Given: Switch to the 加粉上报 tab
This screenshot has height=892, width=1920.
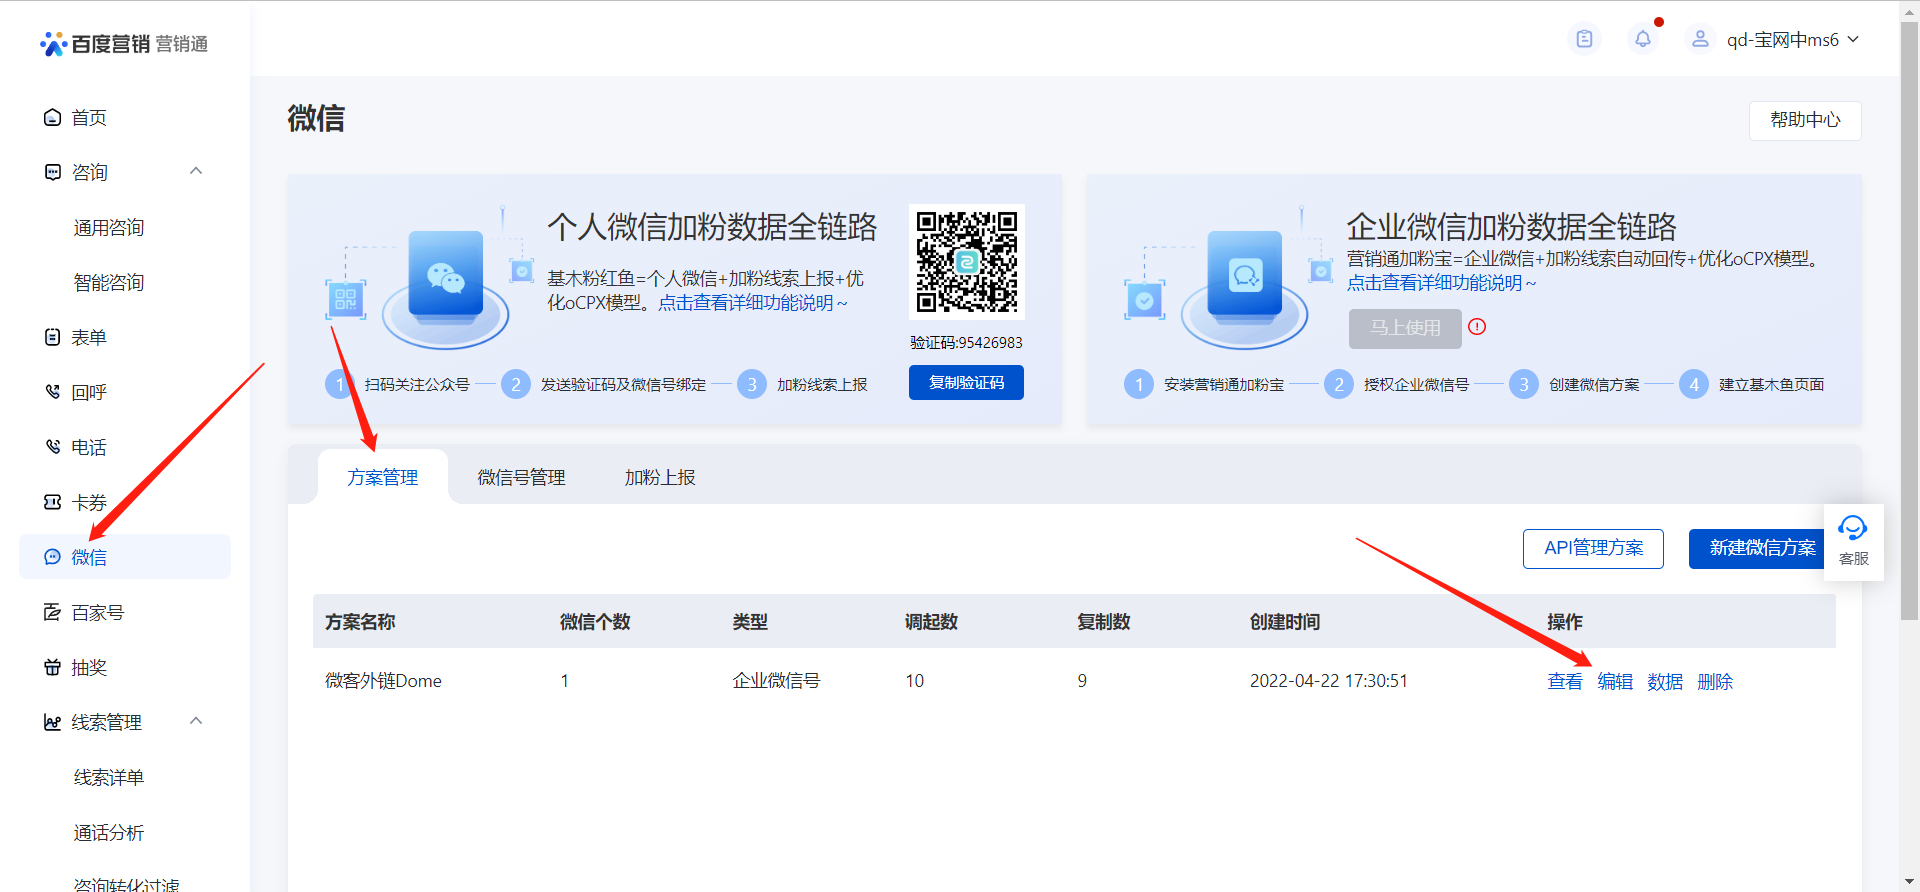Looking at the screenshot, I should pyautogui.click(x=660, y=478).
